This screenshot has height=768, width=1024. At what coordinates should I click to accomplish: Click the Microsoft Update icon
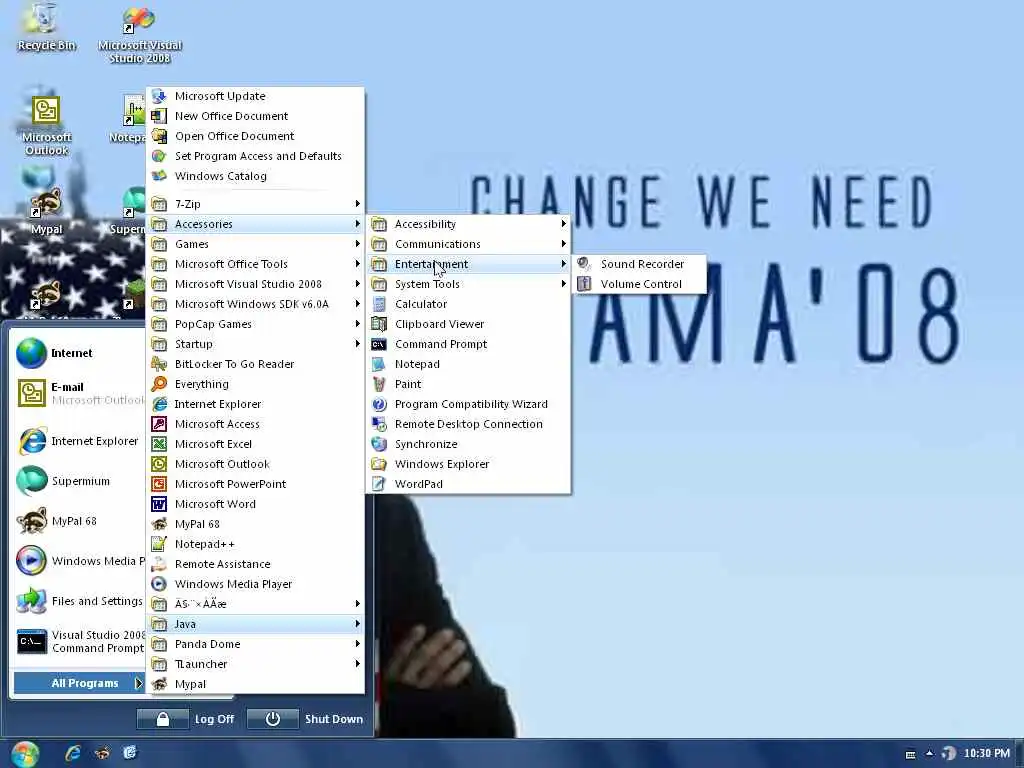(159, 96)
